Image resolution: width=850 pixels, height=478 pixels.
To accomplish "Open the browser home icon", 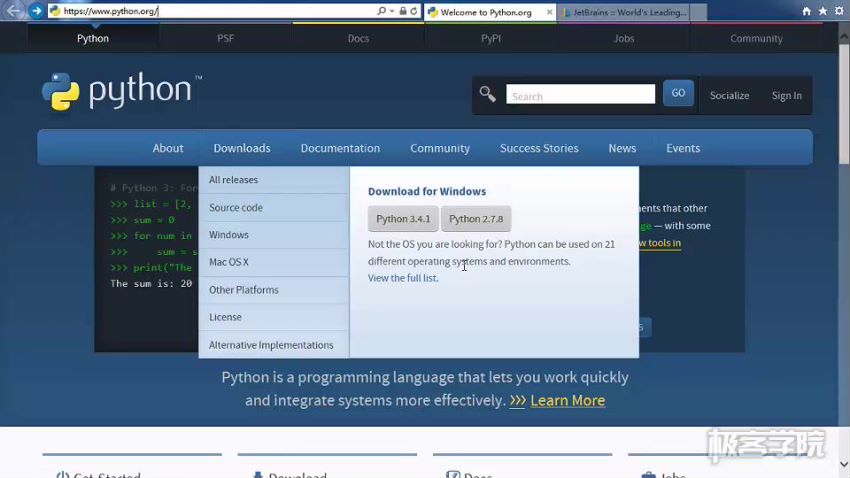I will pos(807,11).
